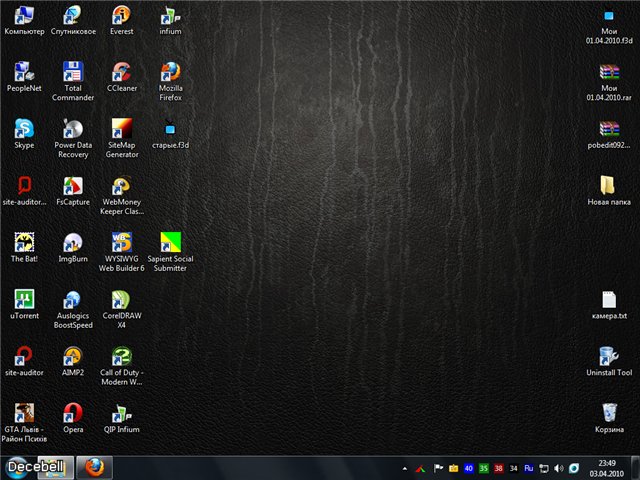Click the red 38 temperature indicator
The height and width of the screenshot is (480, 640).
tap(498, 468)
